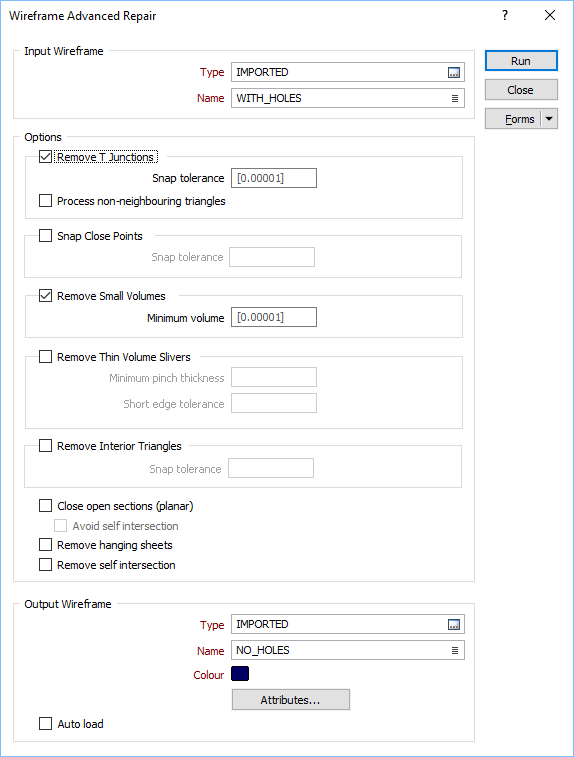
Task: Enable Snap Close Points option
Action: click(45, 236)
